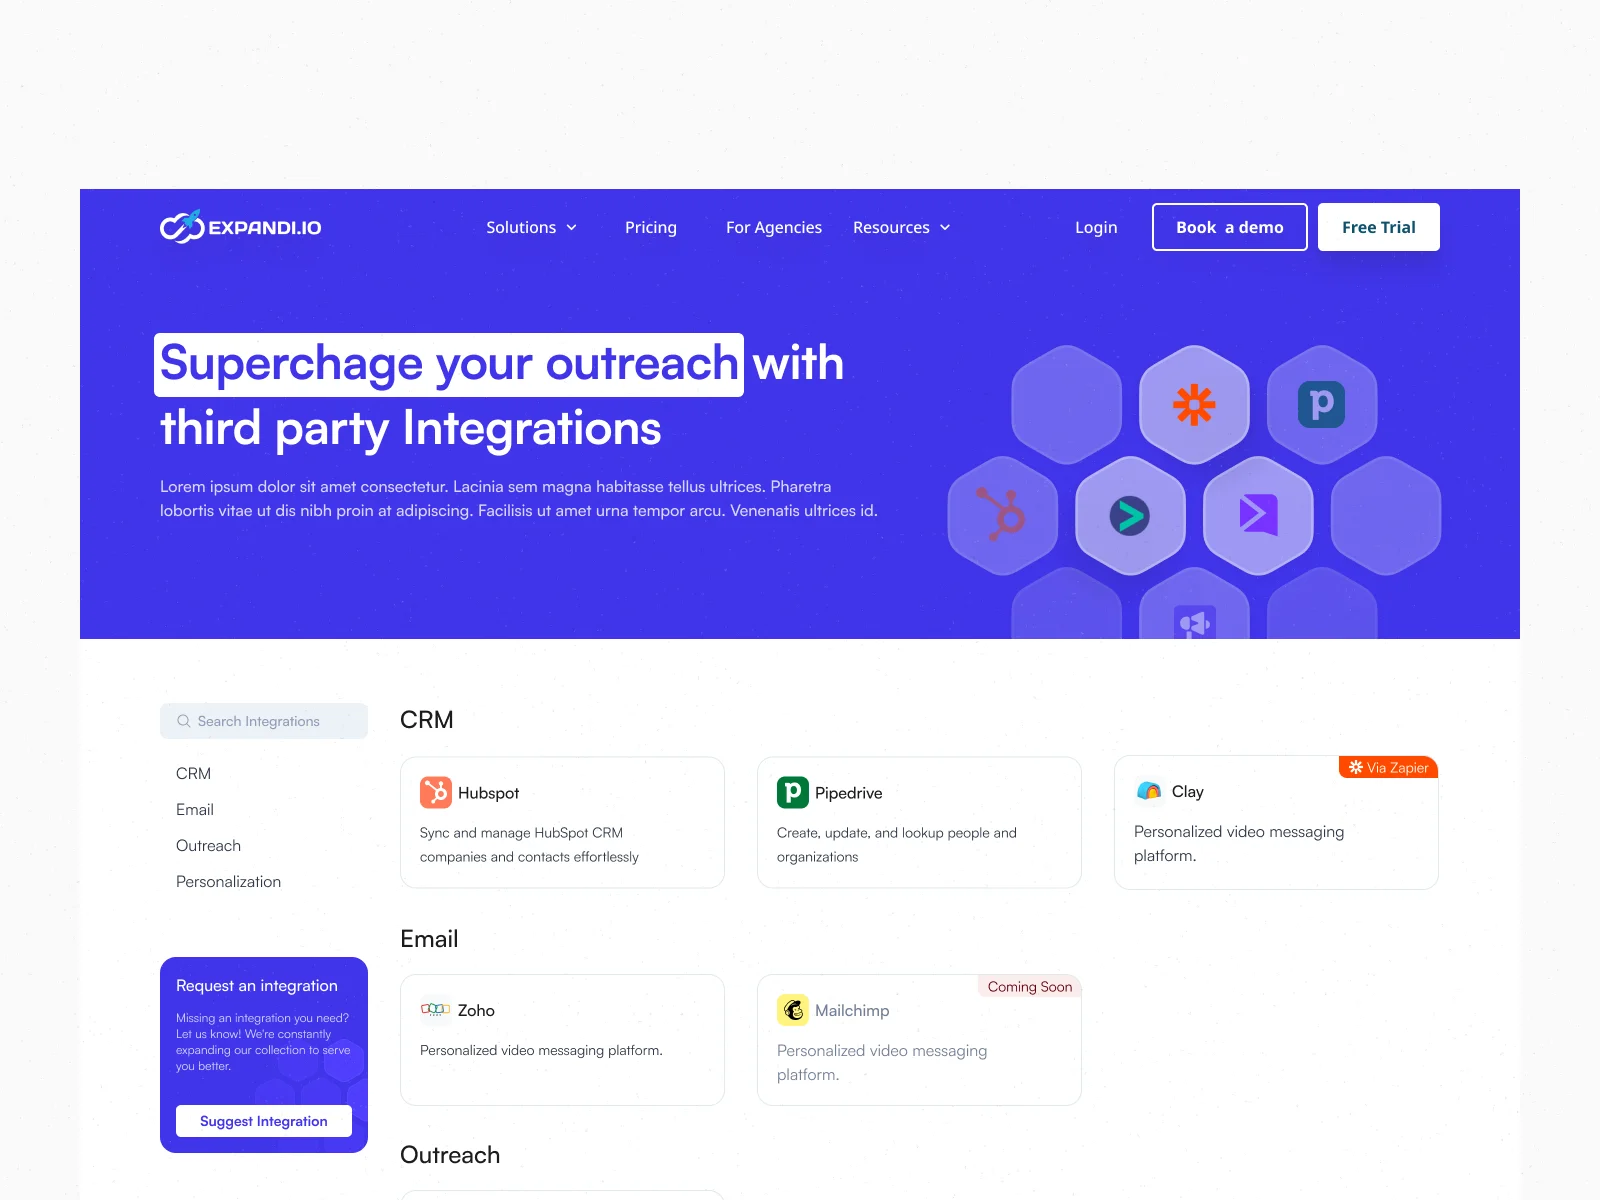Click Book a demo button
The height and width of the screenshot is (1200, 1600).
(1230, 227)
